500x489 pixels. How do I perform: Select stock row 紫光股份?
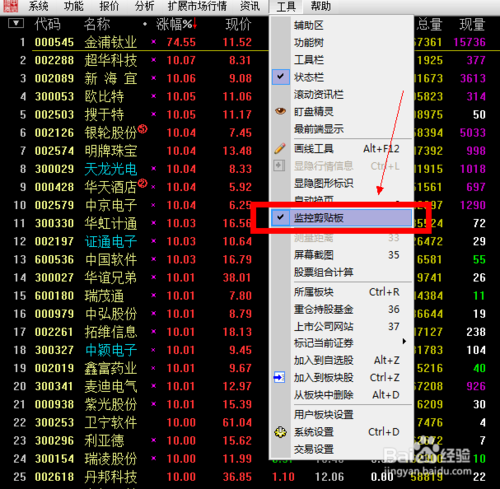click(x=110, y=405)
